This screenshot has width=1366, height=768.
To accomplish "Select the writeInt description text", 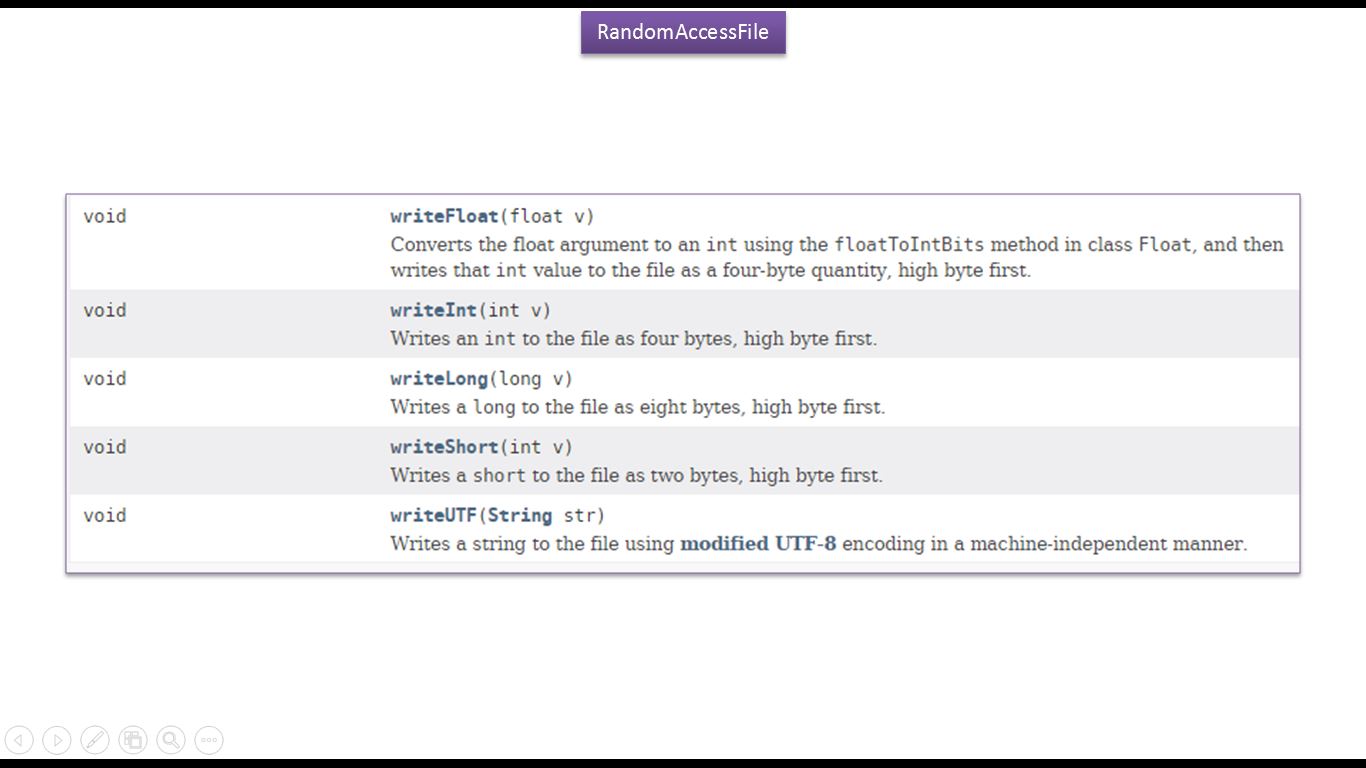I will [x=633, y=339].
